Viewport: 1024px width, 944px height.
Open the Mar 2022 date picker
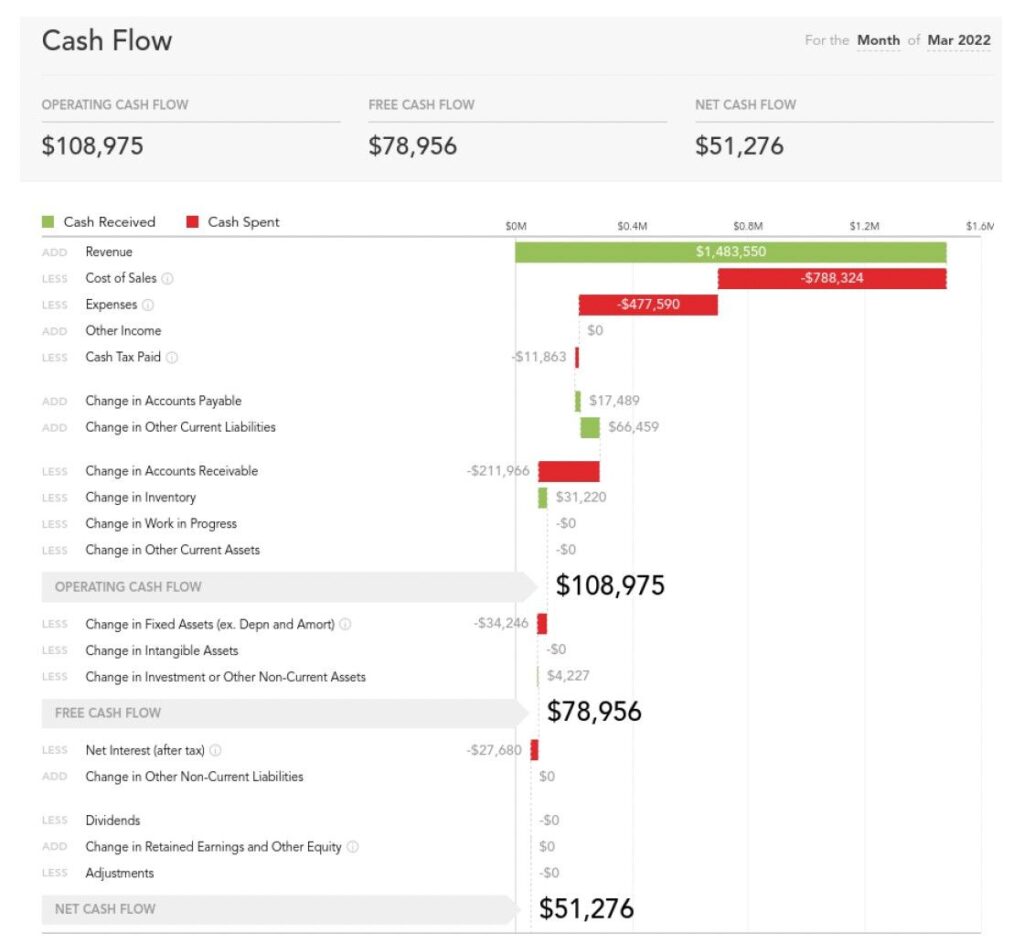click(958, 40)
